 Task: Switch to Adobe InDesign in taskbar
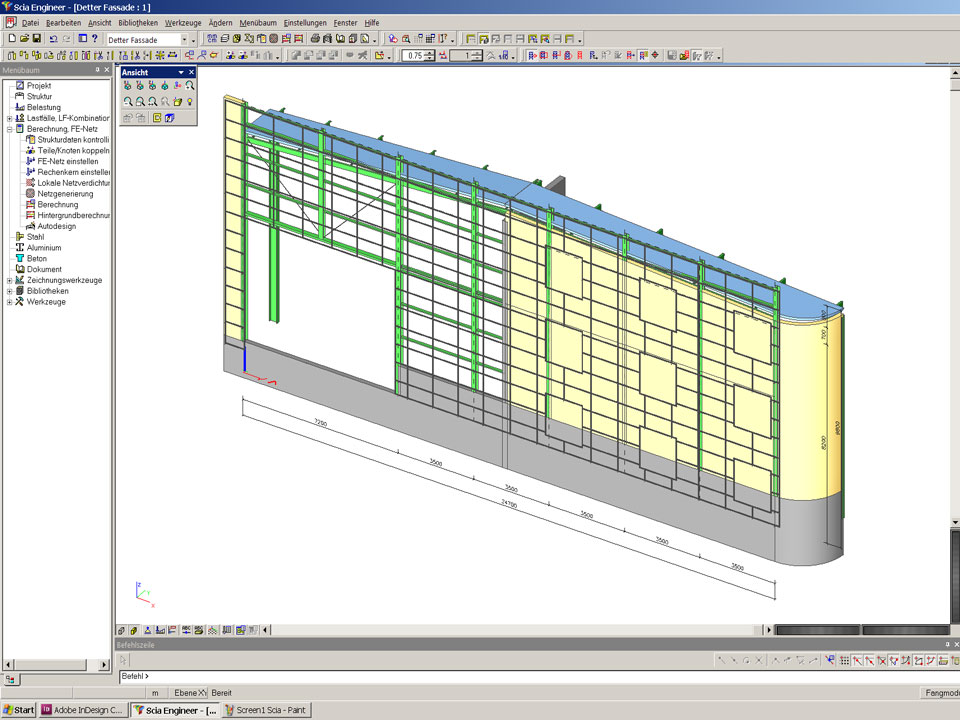[84, 710]
